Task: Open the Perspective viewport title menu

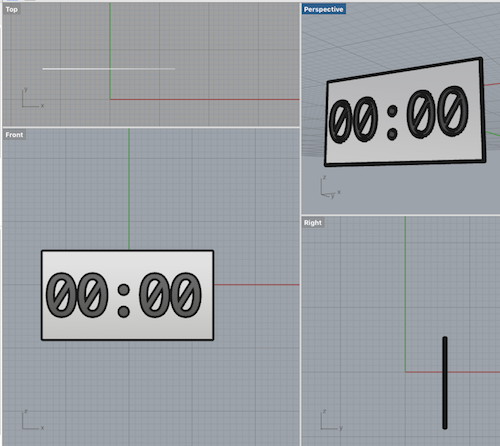Action: coord(323,9)
